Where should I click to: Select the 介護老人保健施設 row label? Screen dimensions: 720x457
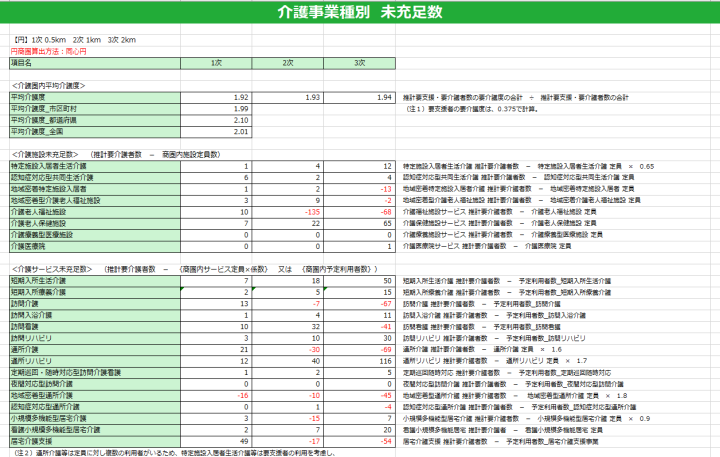pos(95,224)
